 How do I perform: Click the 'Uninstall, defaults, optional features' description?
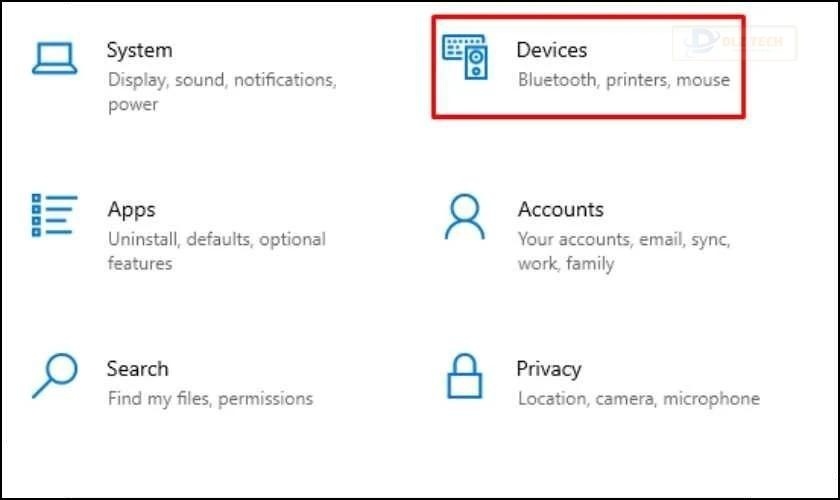pos(217,240)
